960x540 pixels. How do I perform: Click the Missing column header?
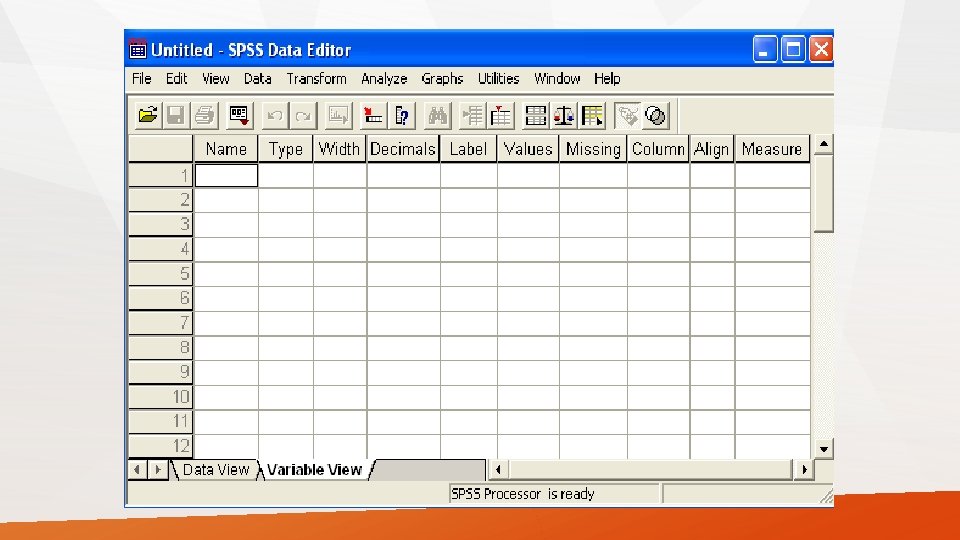coord(593,149)
